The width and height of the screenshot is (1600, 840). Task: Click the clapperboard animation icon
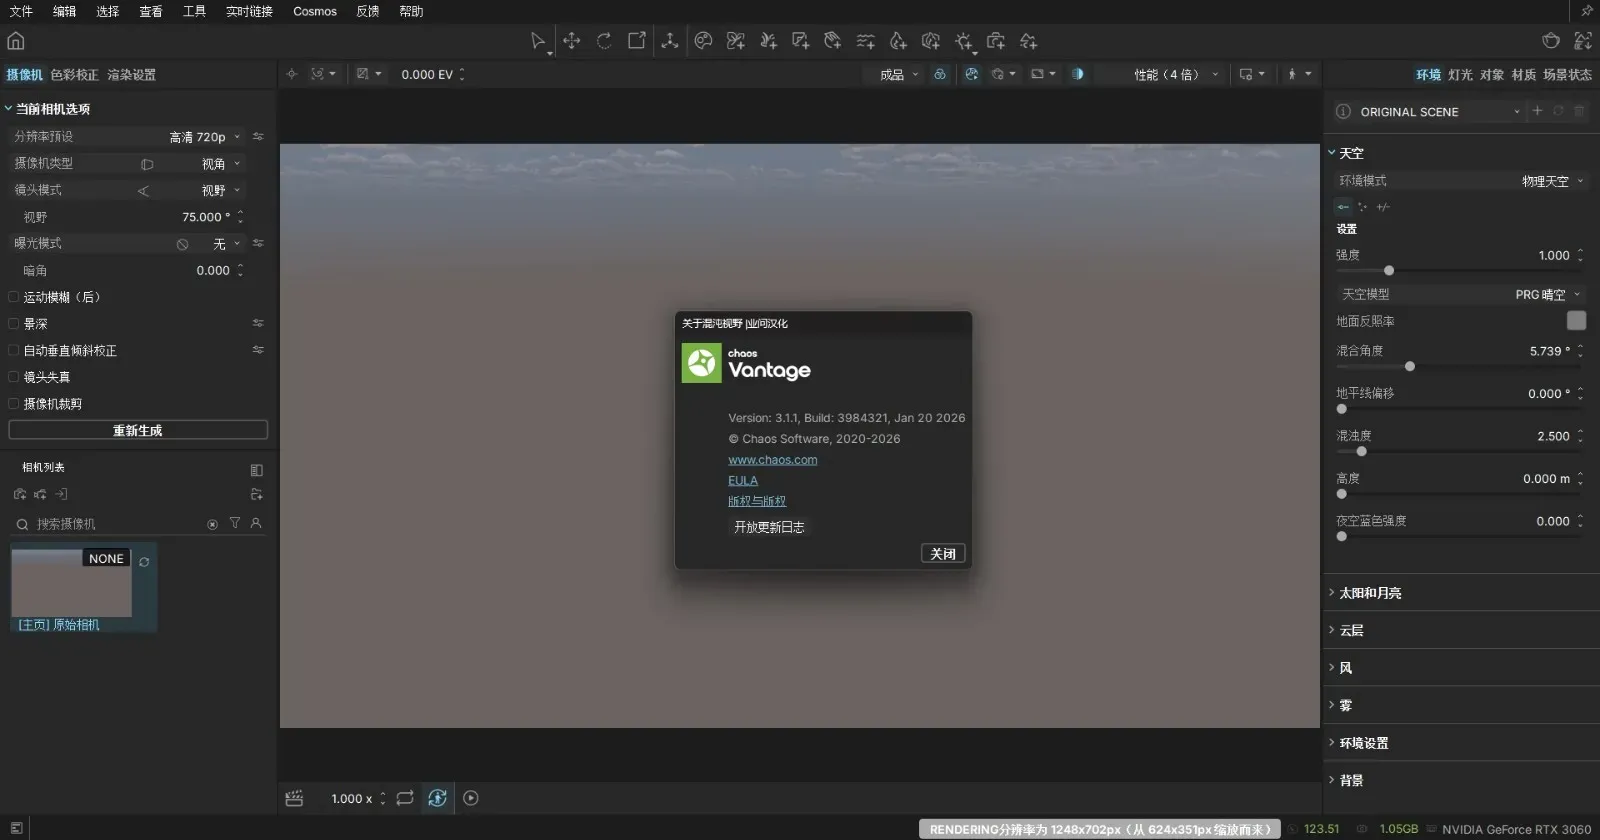294,798
